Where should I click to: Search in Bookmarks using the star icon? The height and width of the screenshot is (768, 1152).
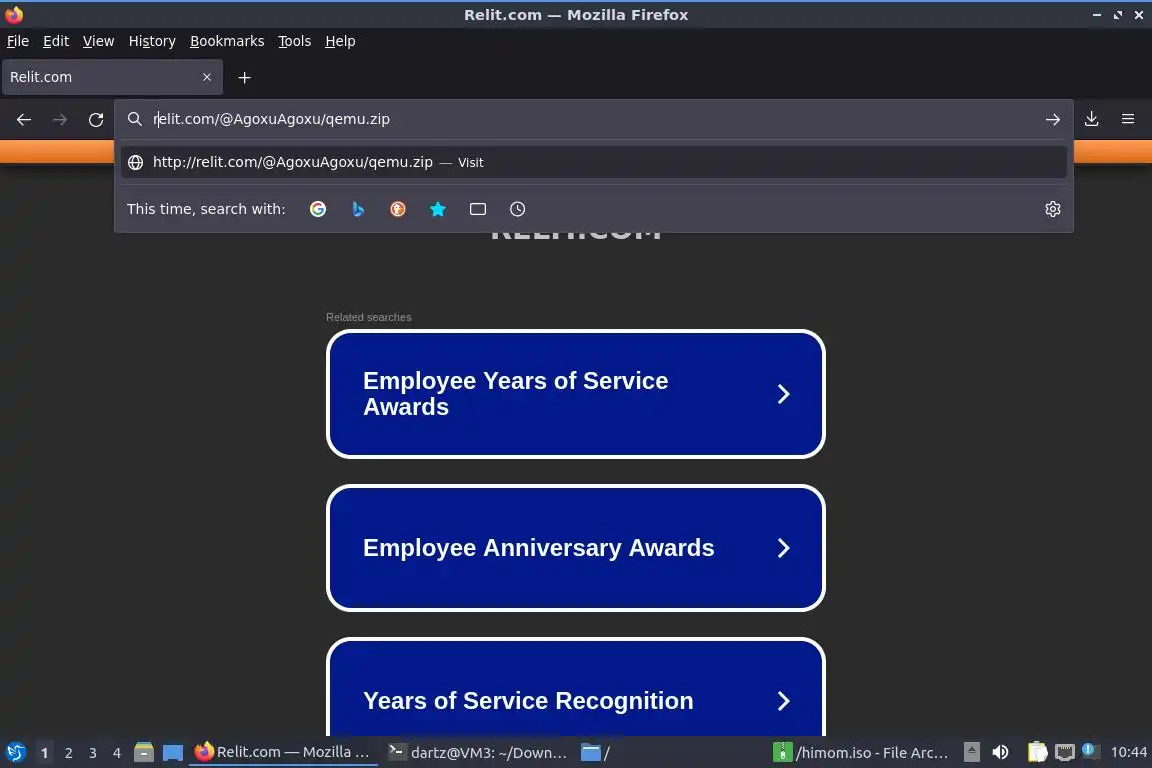point(438,209)
